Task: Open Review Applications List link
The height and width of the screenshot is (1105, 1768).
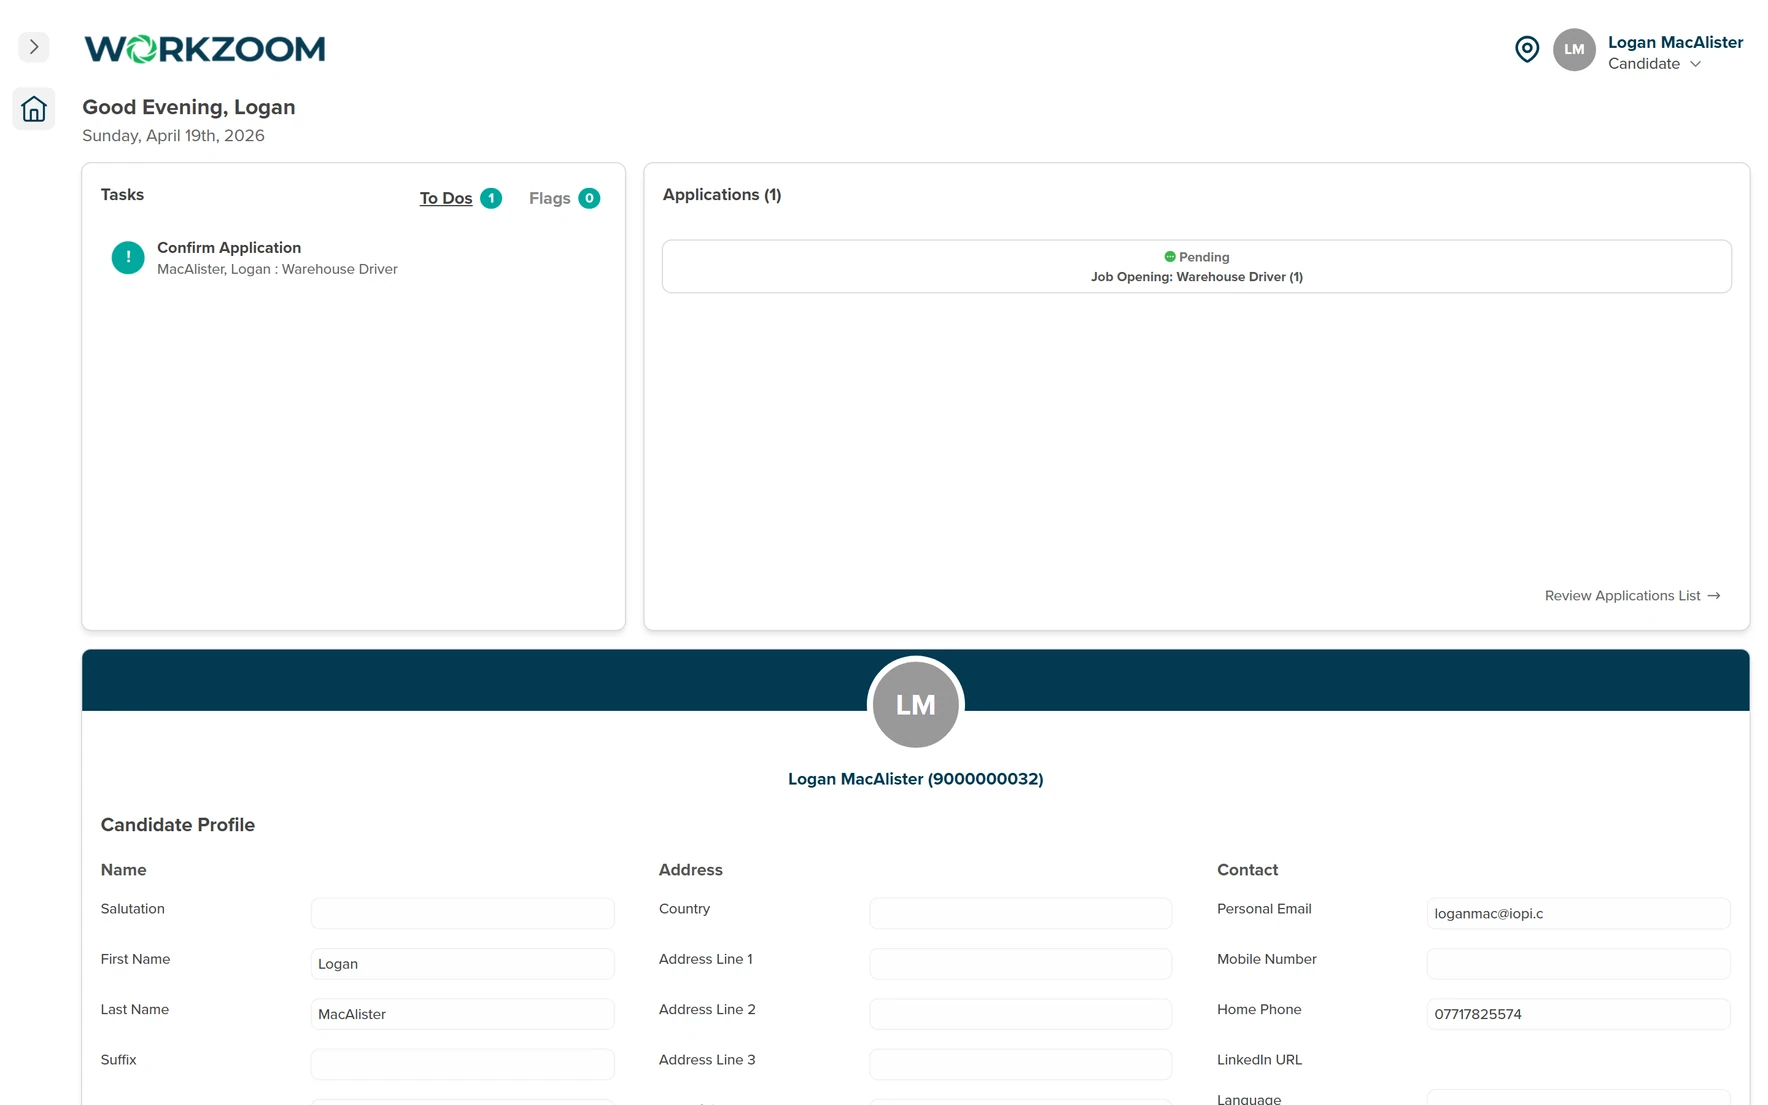Action: [x=1632, y=596]
